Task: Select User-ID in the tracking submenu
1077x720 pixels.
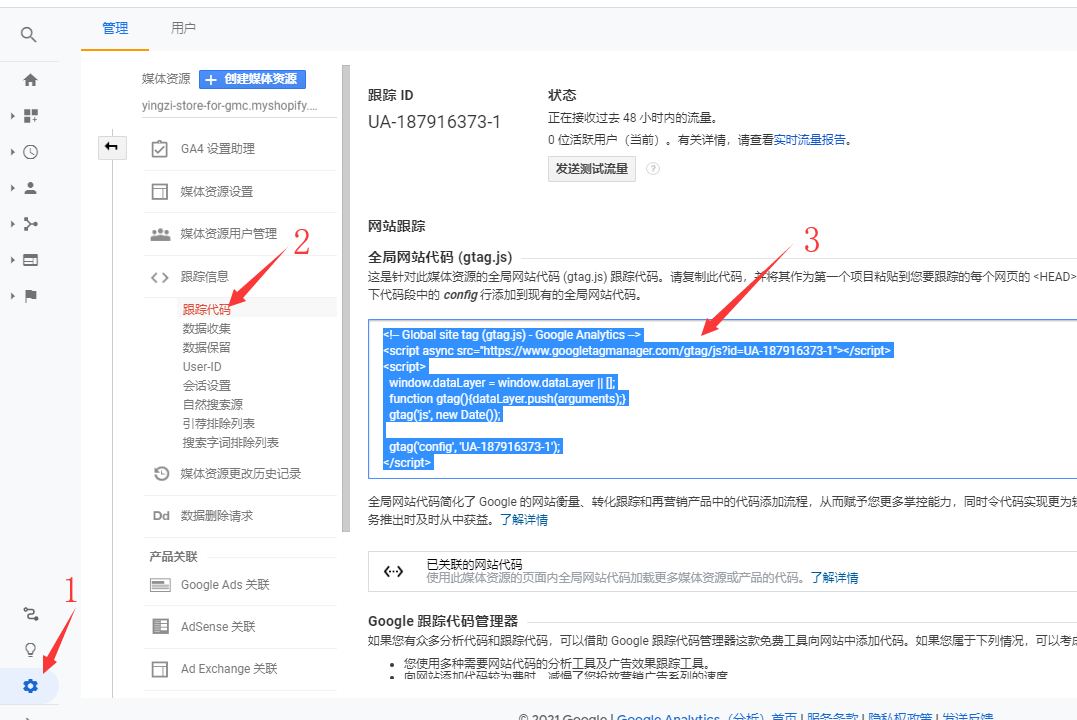Action: coord(202,367)
